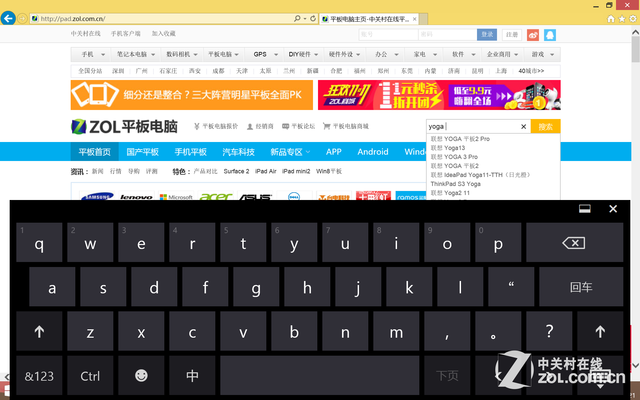Click the search input field containing yoga
640x400 pixels.
point(470,127)
